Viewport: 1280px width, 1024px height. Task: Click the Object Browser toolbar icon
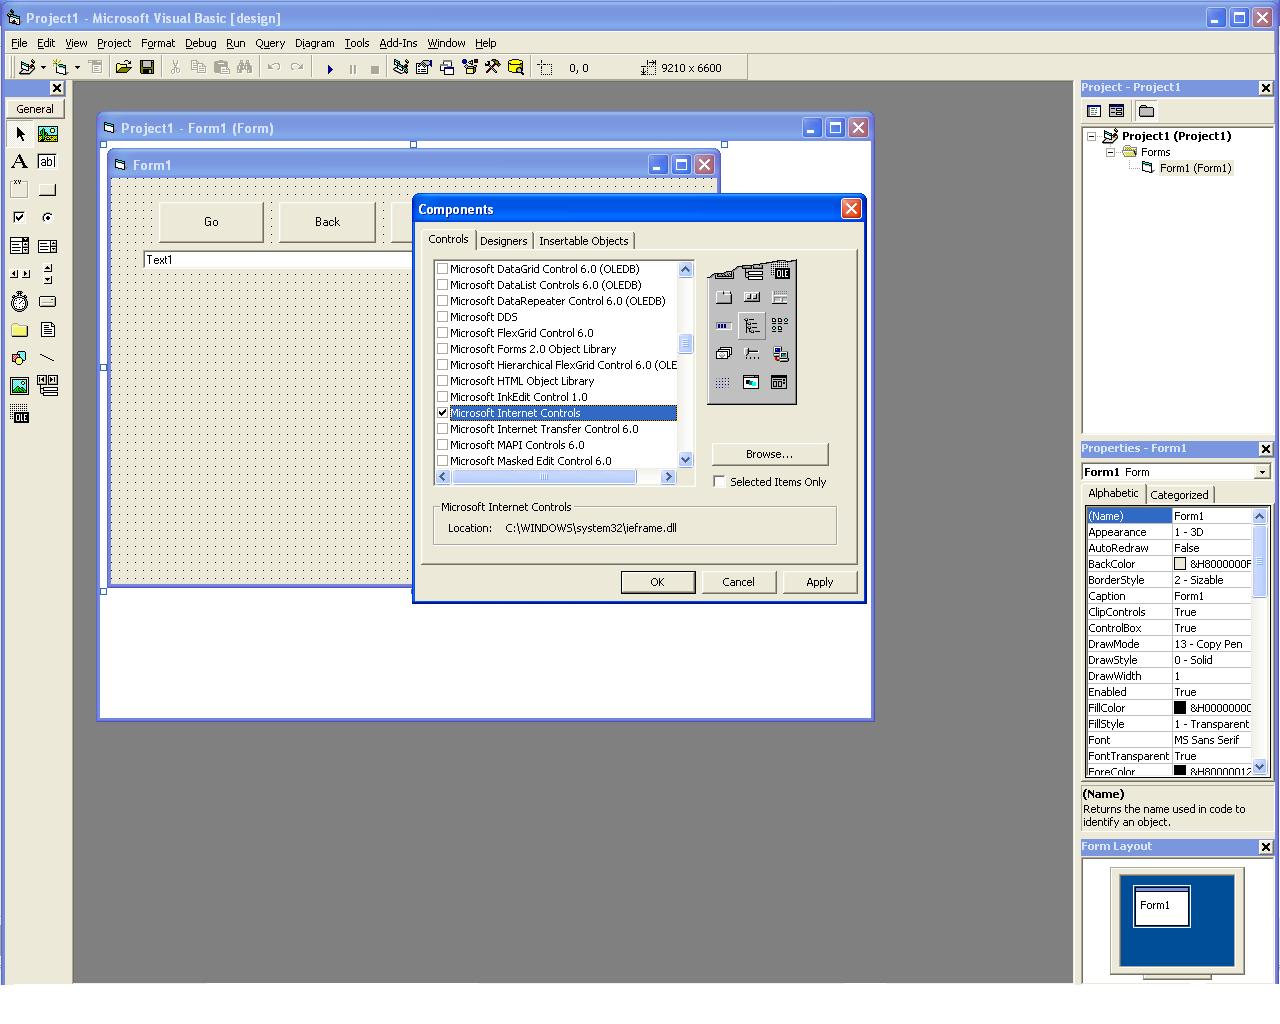click(470, 68)
